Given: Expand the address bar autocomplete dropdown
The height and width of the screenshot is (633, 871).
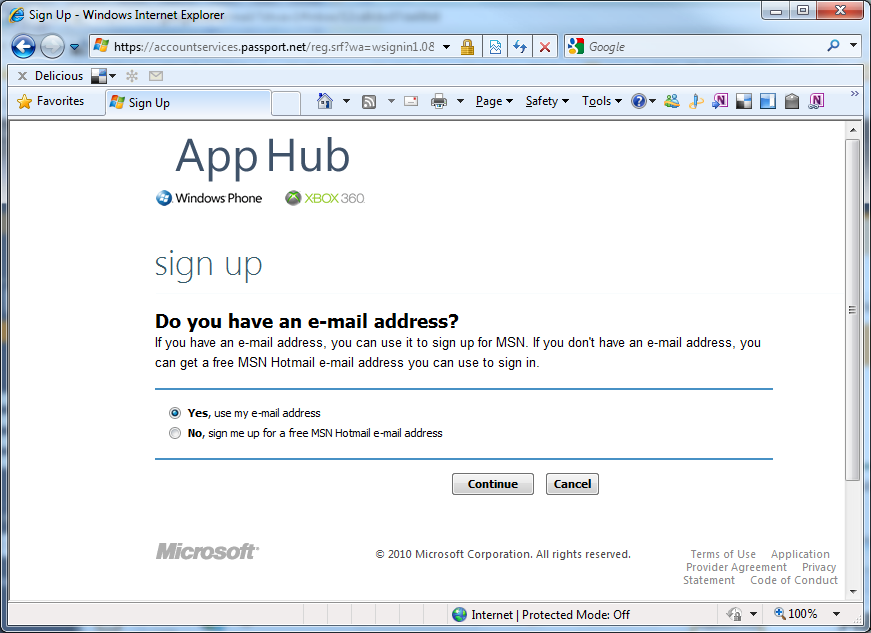Looking at the screenshot, I should [446, 47].
